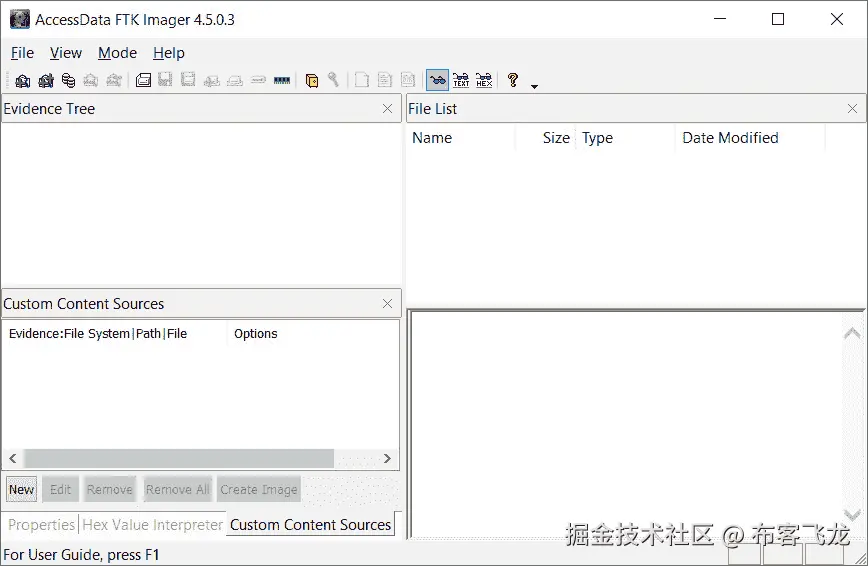Click the Export Files blank page icon
The width and height of the screenshot is (868, 566).
click(361, 80)
